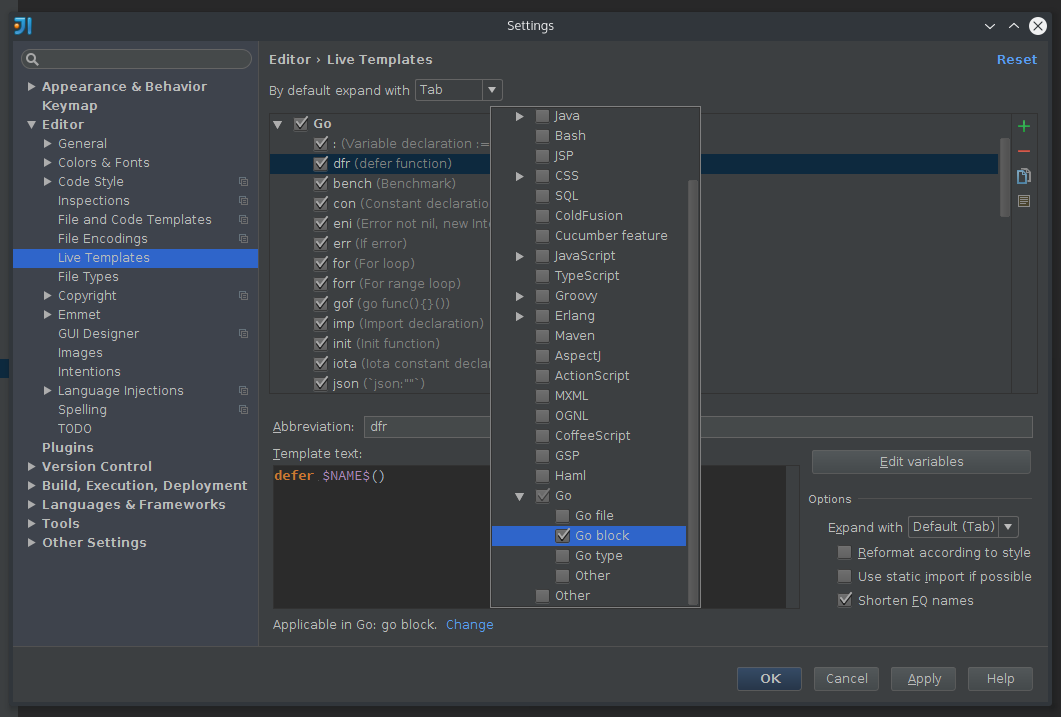
Task: Click the restore deleted defaults icon
Action: point(1023,201)
